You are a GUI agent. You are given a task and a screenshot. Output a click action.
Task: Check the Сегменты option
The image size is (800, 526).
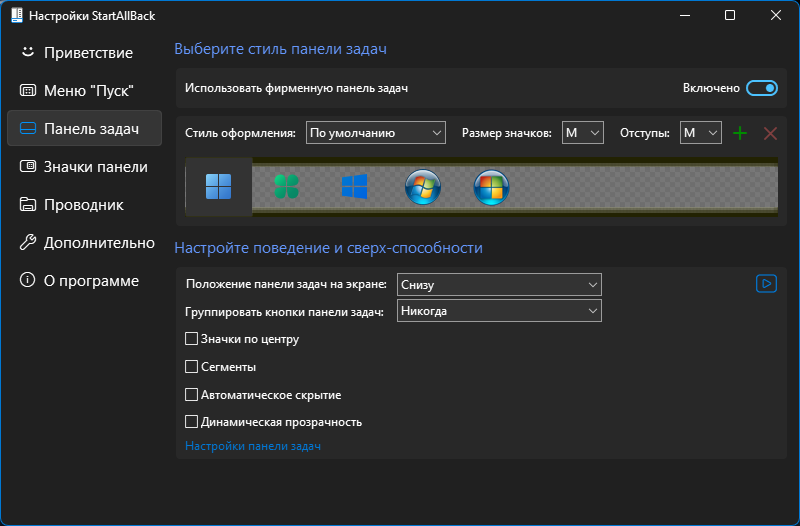pyautogui.click(x=191, y=366)
